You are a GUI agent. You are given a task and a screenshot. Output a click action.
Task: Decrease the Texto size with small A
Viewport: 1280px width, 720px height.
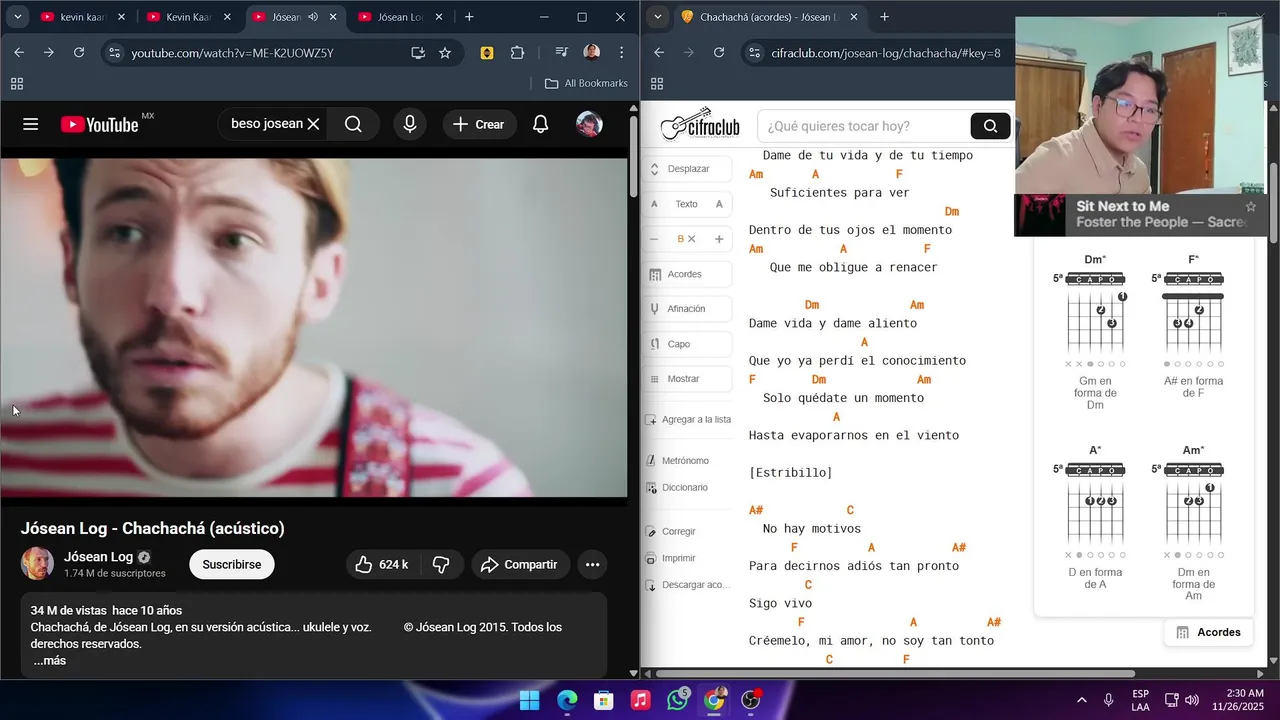point(654,204)
